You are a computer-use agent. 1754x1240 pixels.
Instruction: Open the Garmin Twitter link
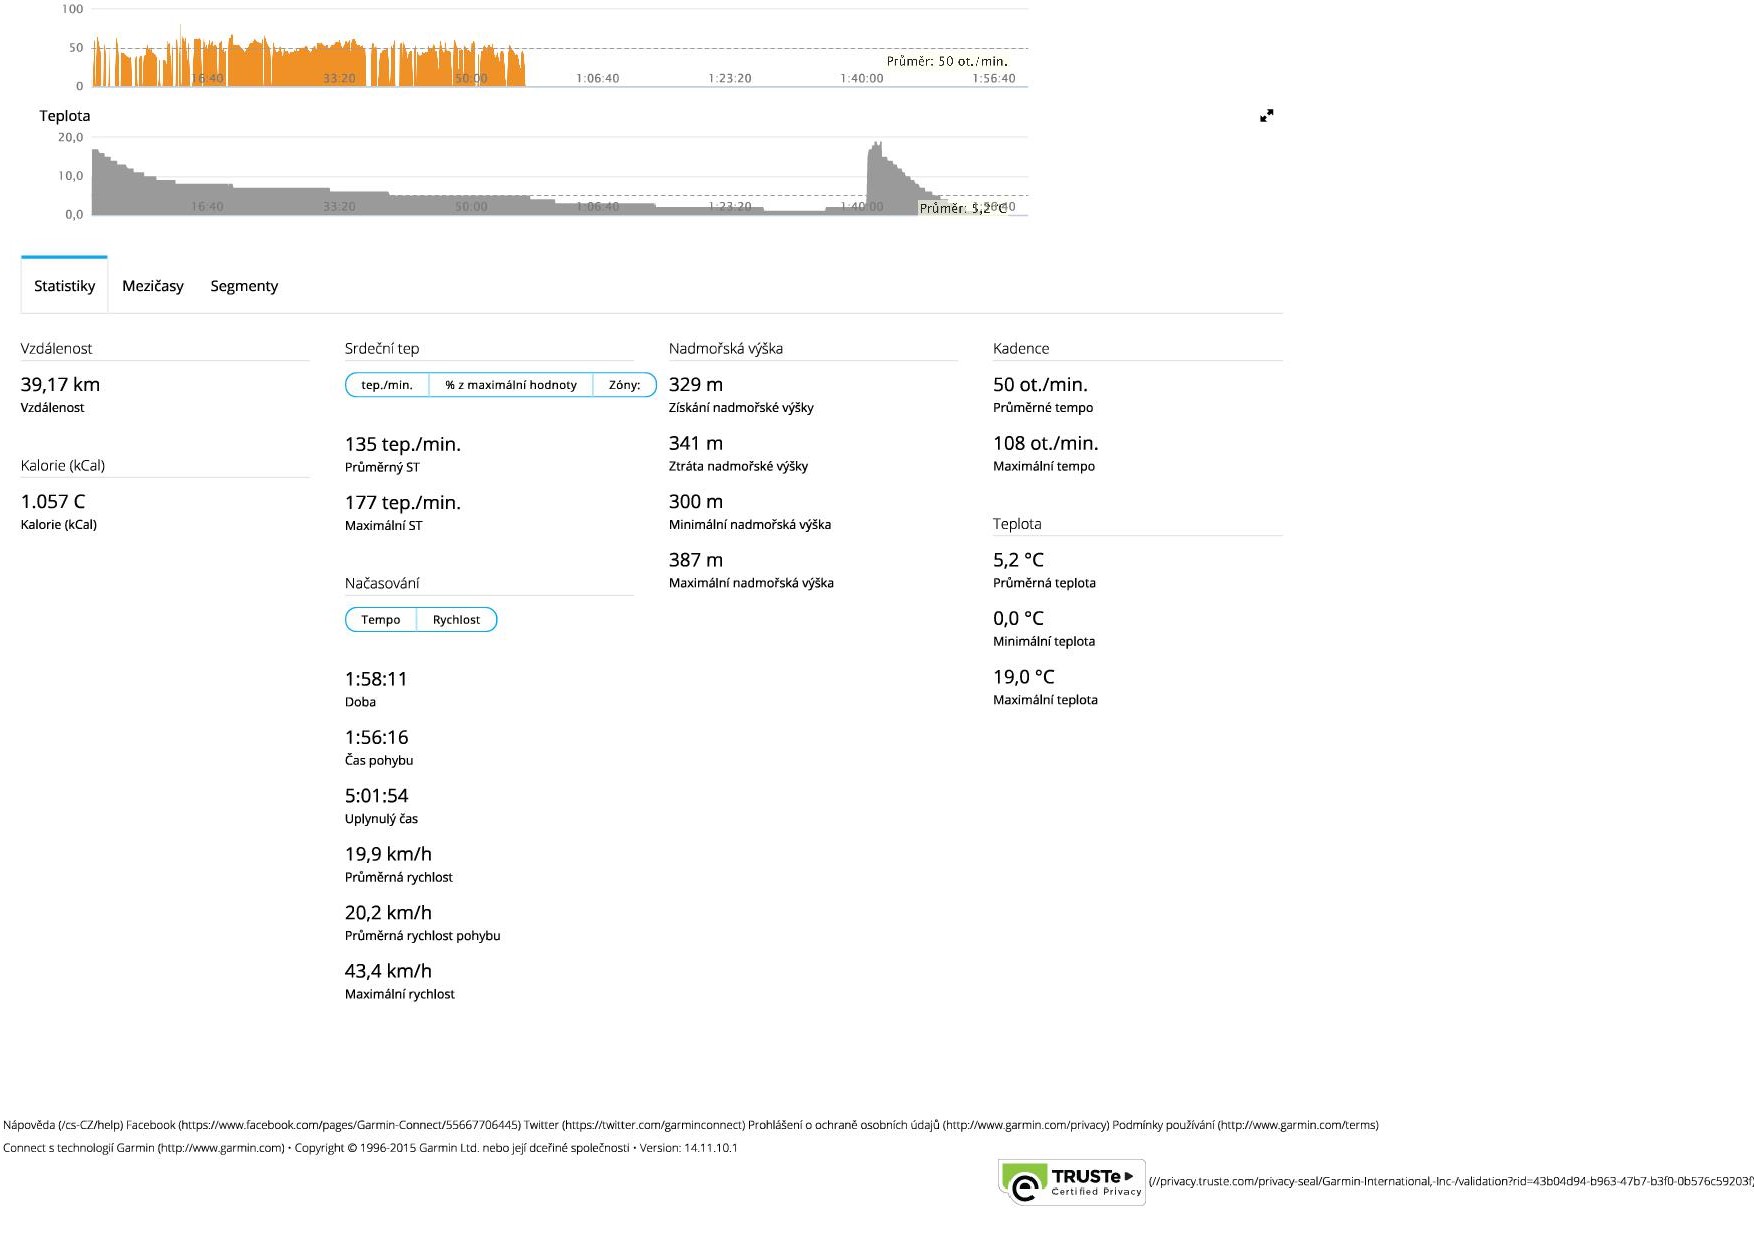[x=634, y=1125]
